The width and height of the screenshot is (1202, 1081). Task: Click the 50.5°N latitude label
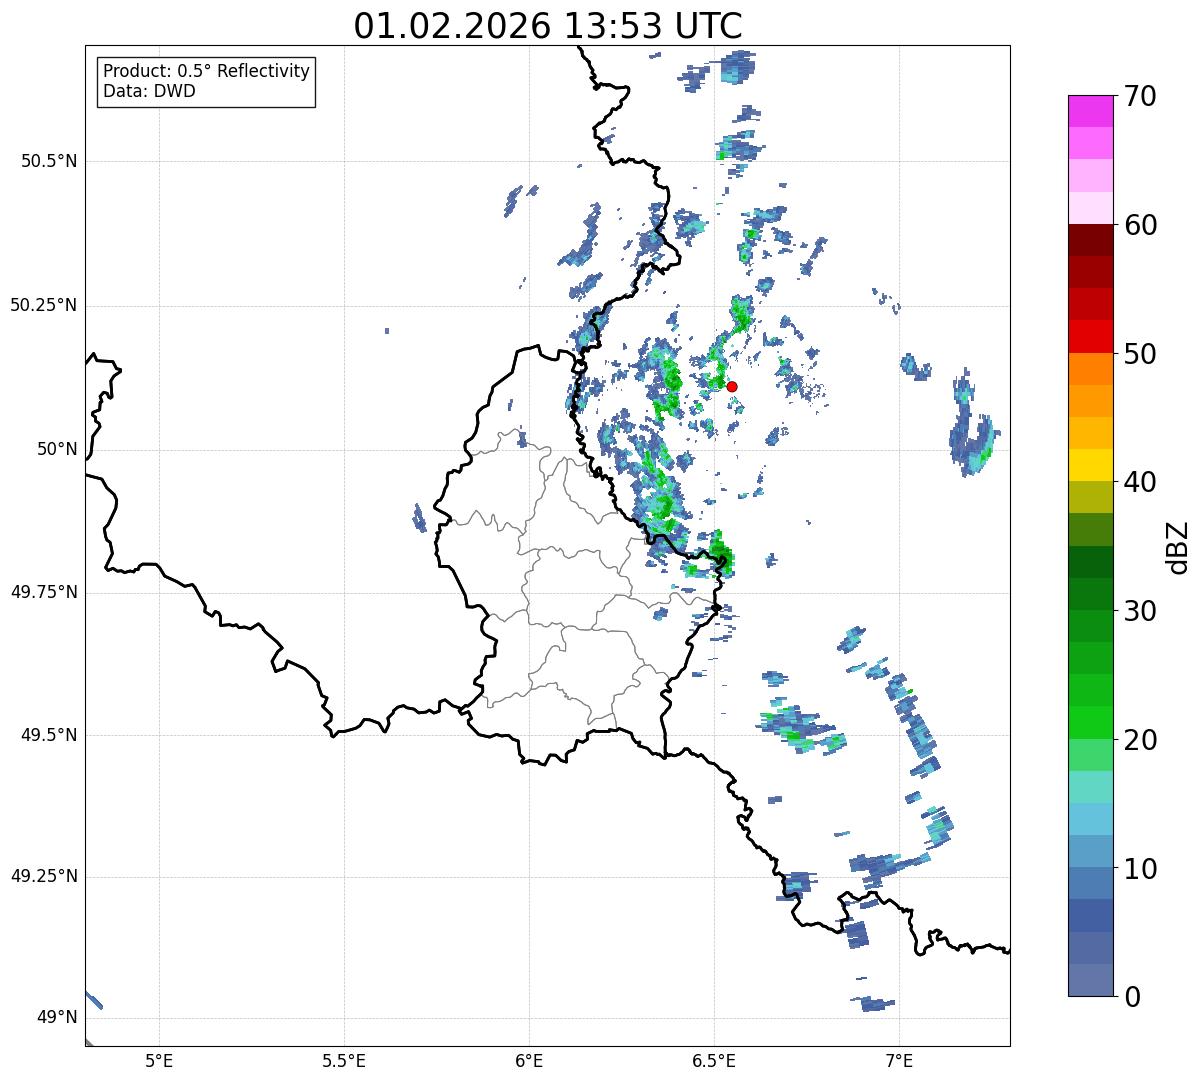coord(49,161)
